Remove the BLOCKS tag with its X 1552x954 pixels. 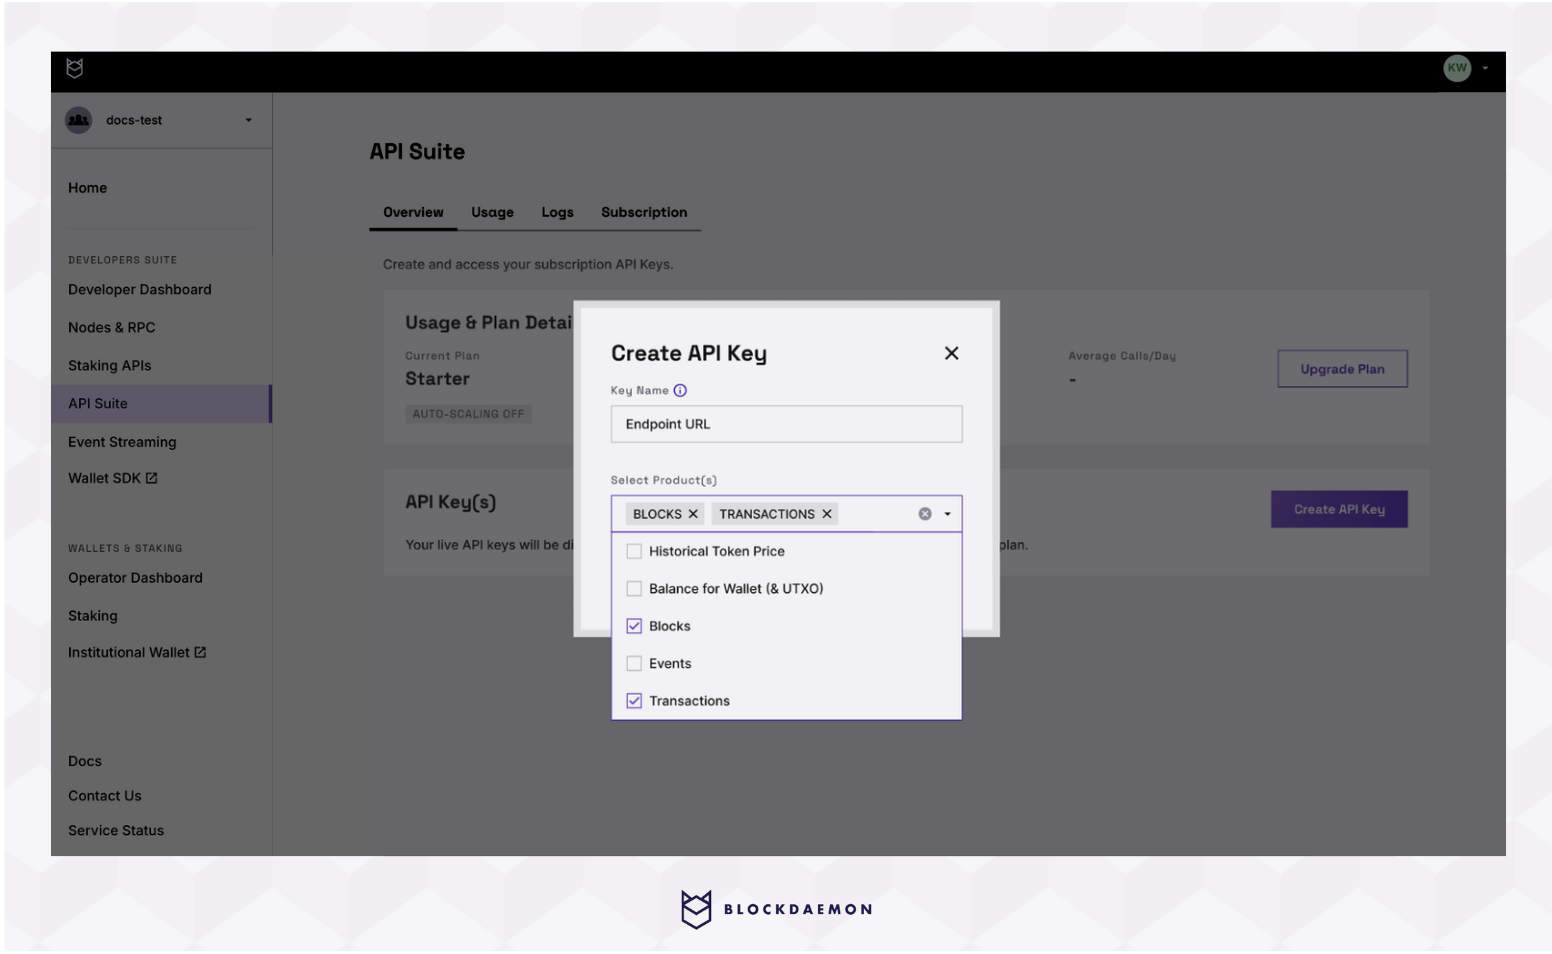click(693, 514)
